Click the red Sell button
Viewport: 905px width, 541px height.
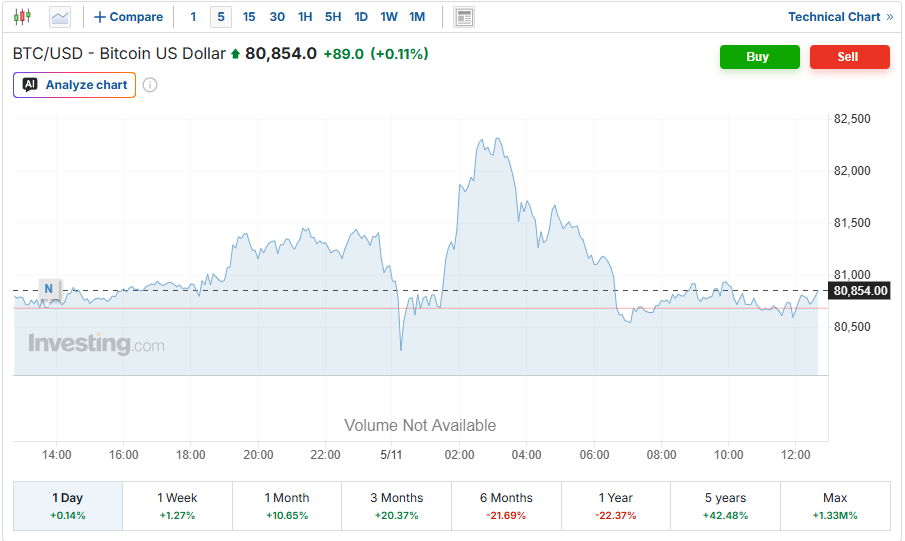[x=850, y=57]
